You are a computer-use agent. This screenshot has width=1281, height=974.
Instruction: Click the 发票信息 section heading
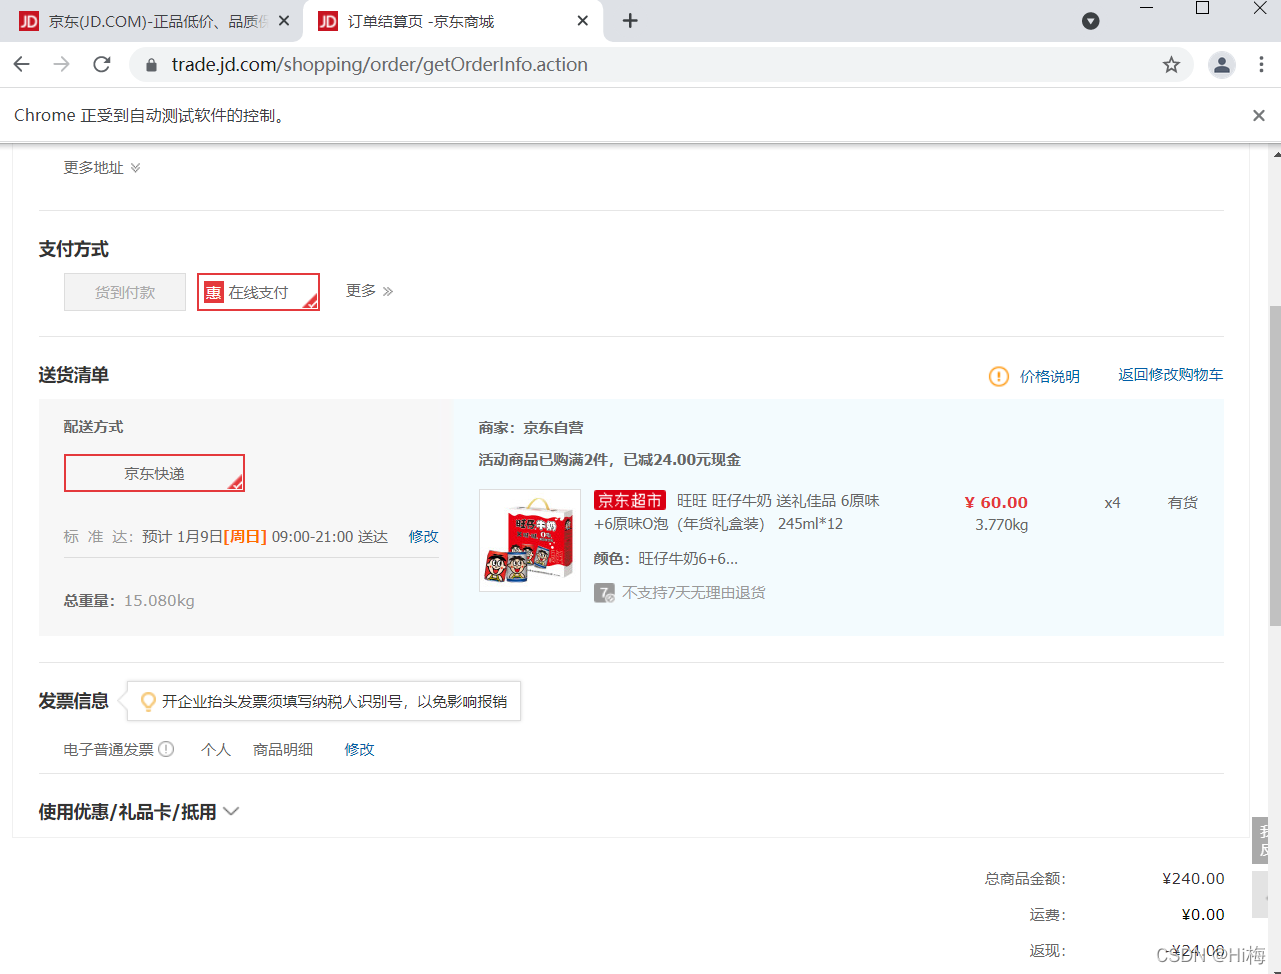74,701
